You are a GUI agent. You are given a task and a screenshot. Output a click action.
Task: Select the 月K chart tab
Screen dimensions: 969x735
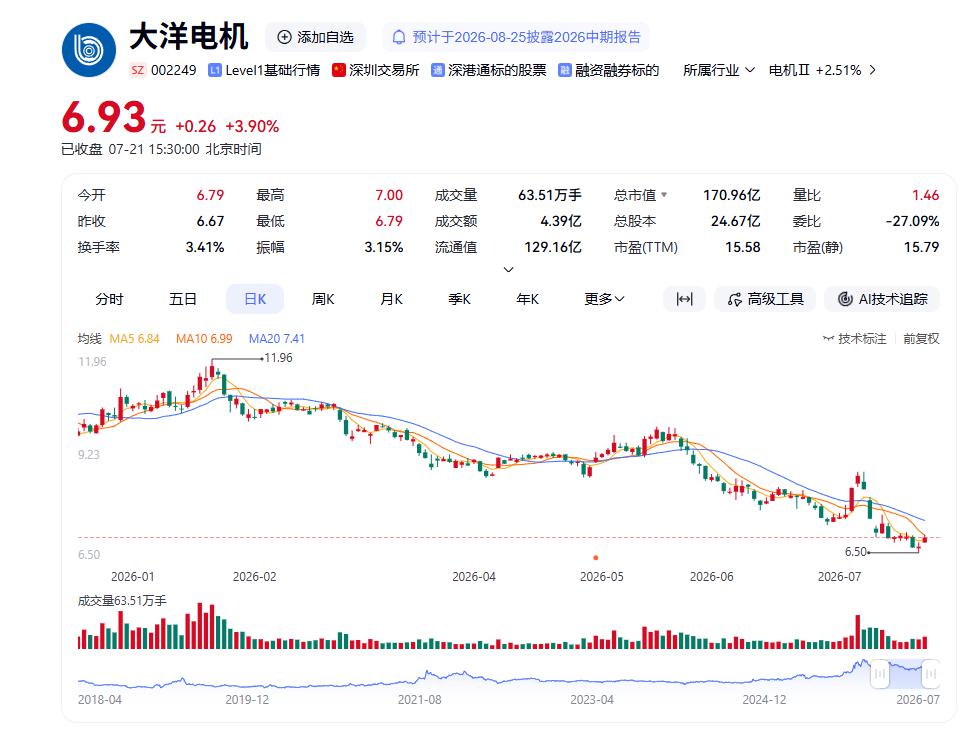point(391,299)
